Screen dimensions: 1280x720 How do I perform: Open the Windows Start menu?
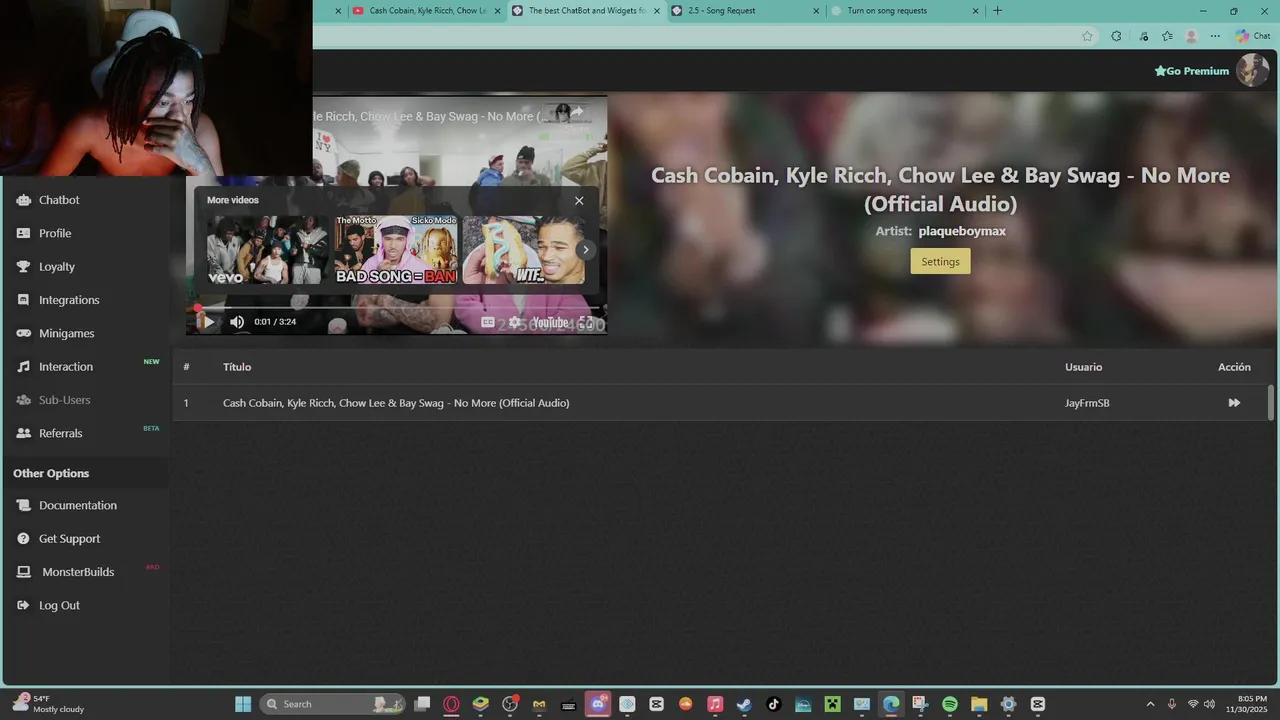point(243,704)
